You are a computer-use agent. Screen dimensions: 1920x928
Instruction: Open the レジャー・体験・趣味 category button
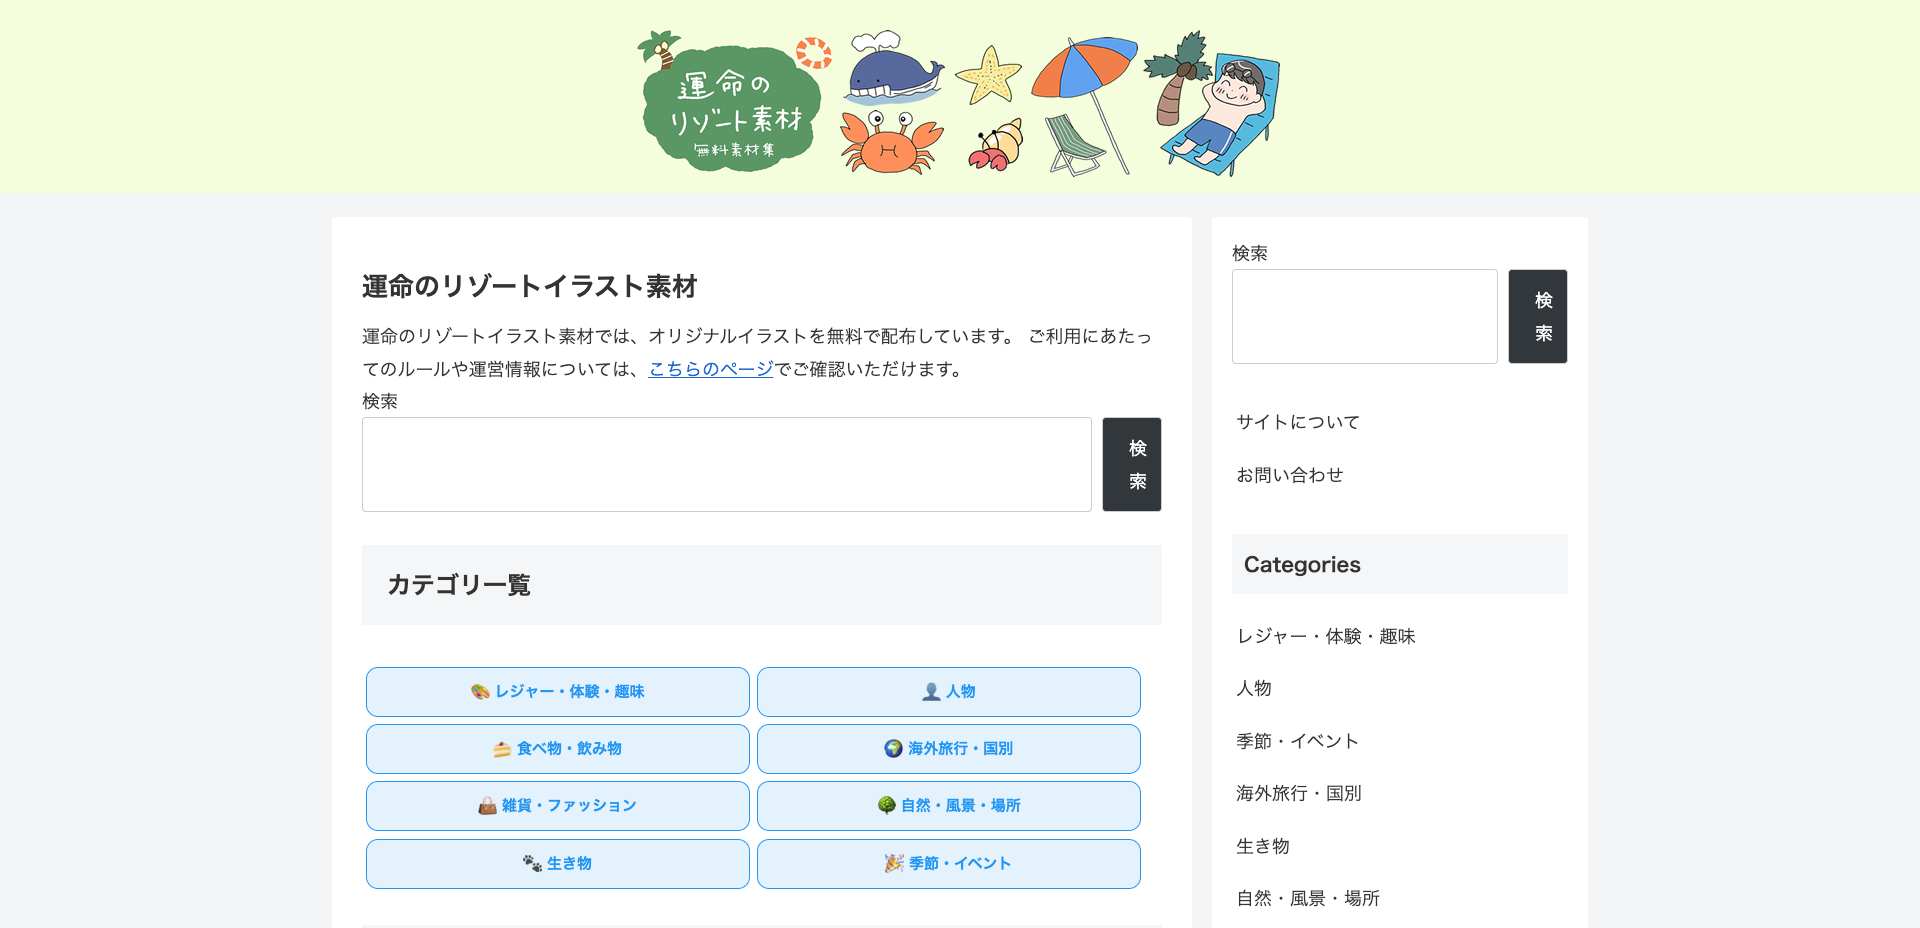(557, 692)
